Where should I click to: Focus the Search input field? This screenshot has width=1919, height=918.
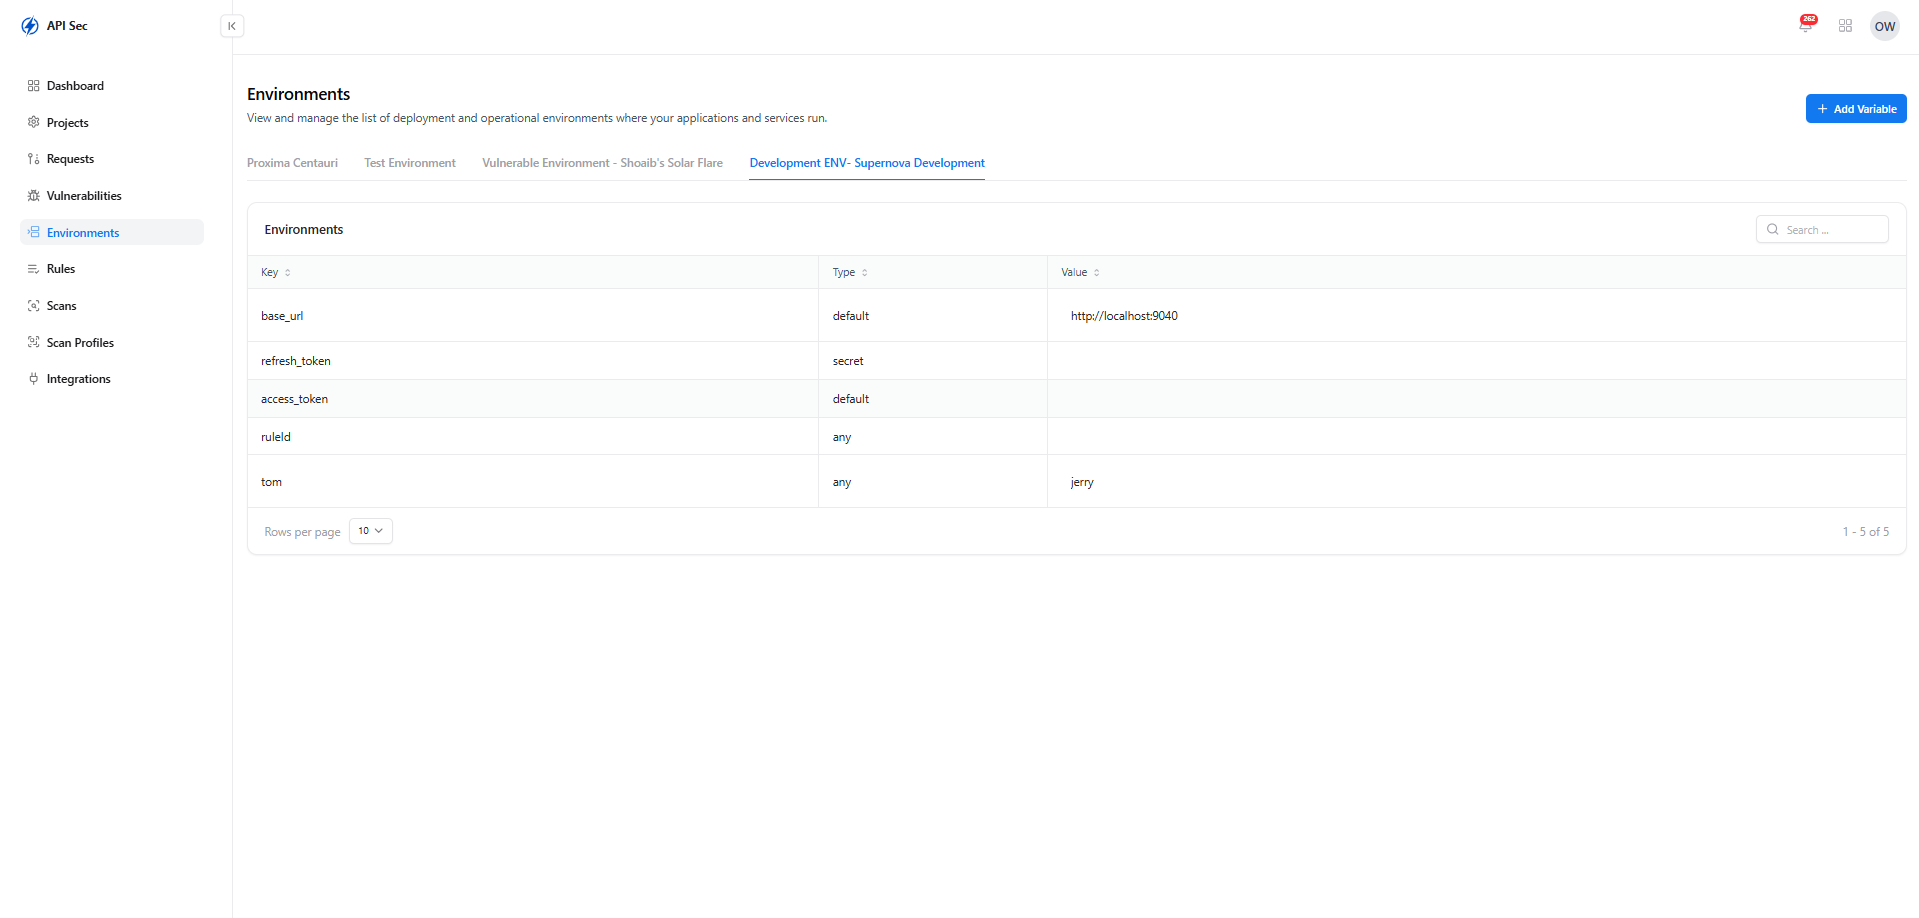[x=1822, y=229]
